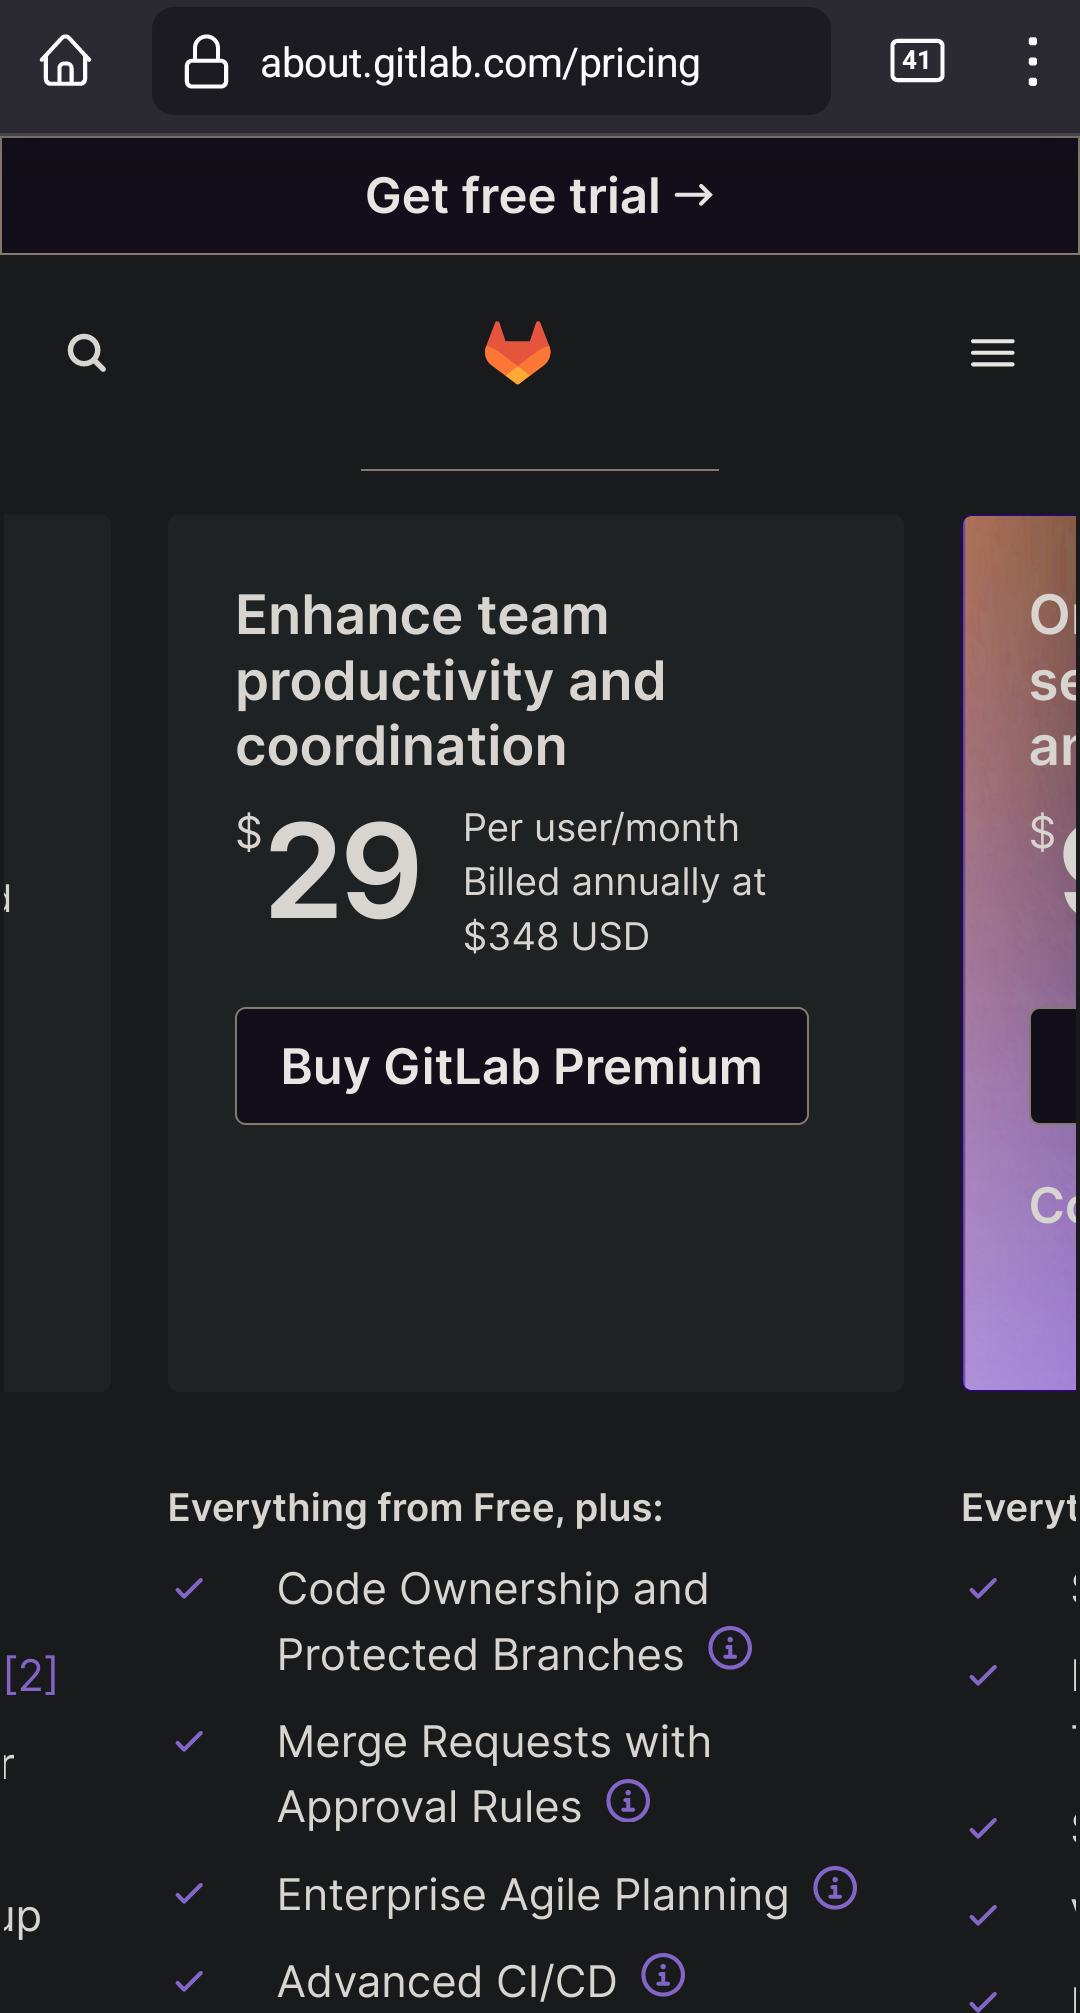This screenshot has width=1080, height=2013.
Task: Tap the Buy GitLab Premium button
Action: coord(521,1066)
